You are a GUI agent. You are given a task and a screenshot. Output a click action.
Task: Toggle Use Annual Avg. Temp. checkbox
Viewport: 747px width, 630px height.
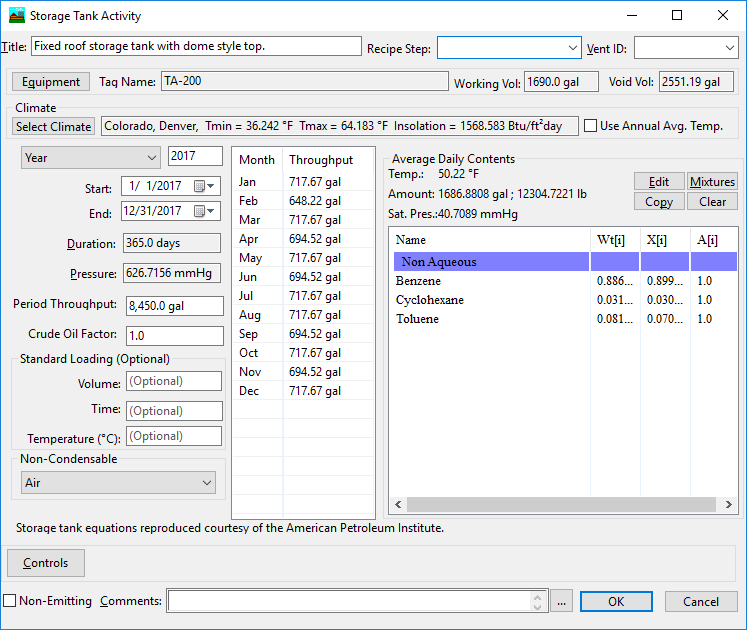(x=590, y=126)
